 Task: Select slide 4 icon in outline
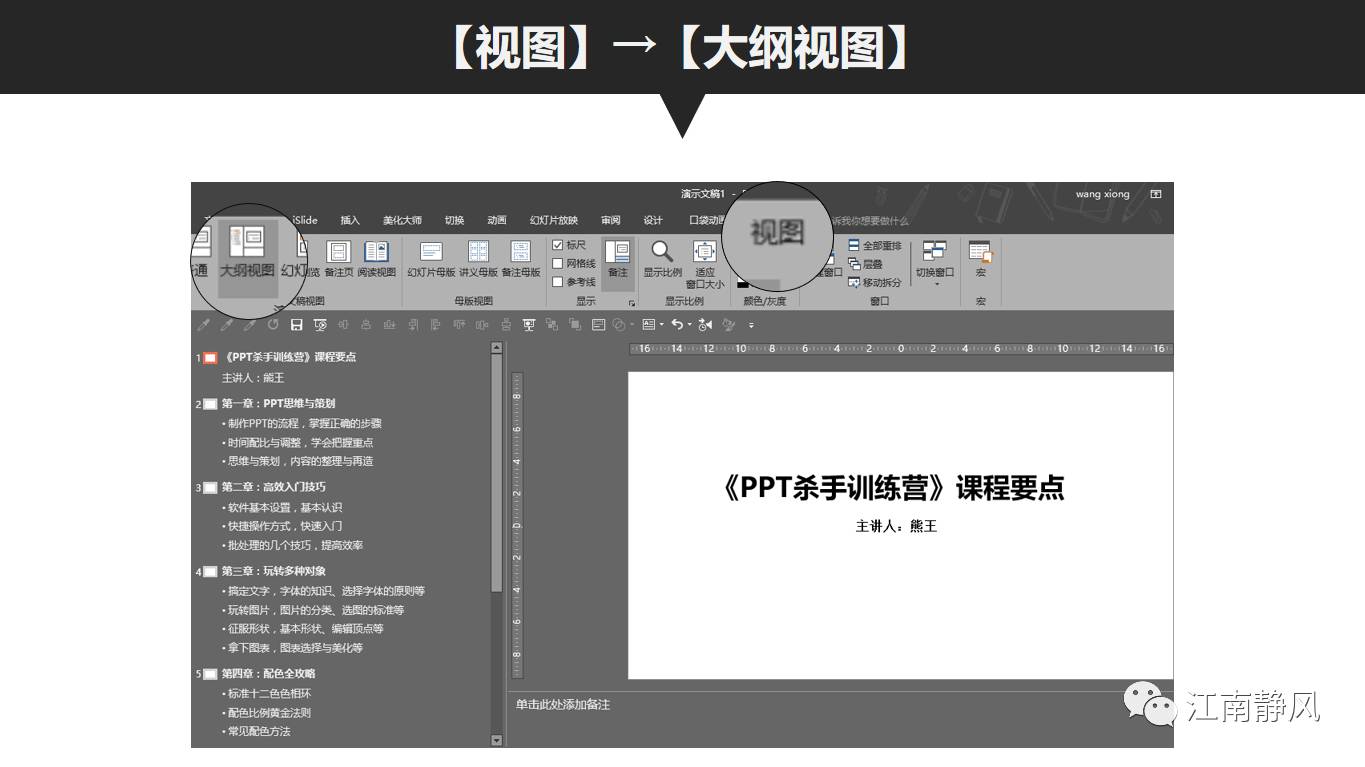(210, 572)
